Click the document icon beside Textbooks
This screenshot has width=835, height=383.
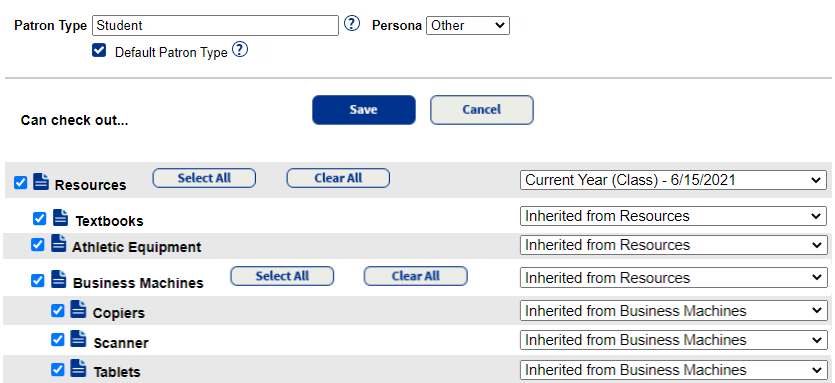61,217
